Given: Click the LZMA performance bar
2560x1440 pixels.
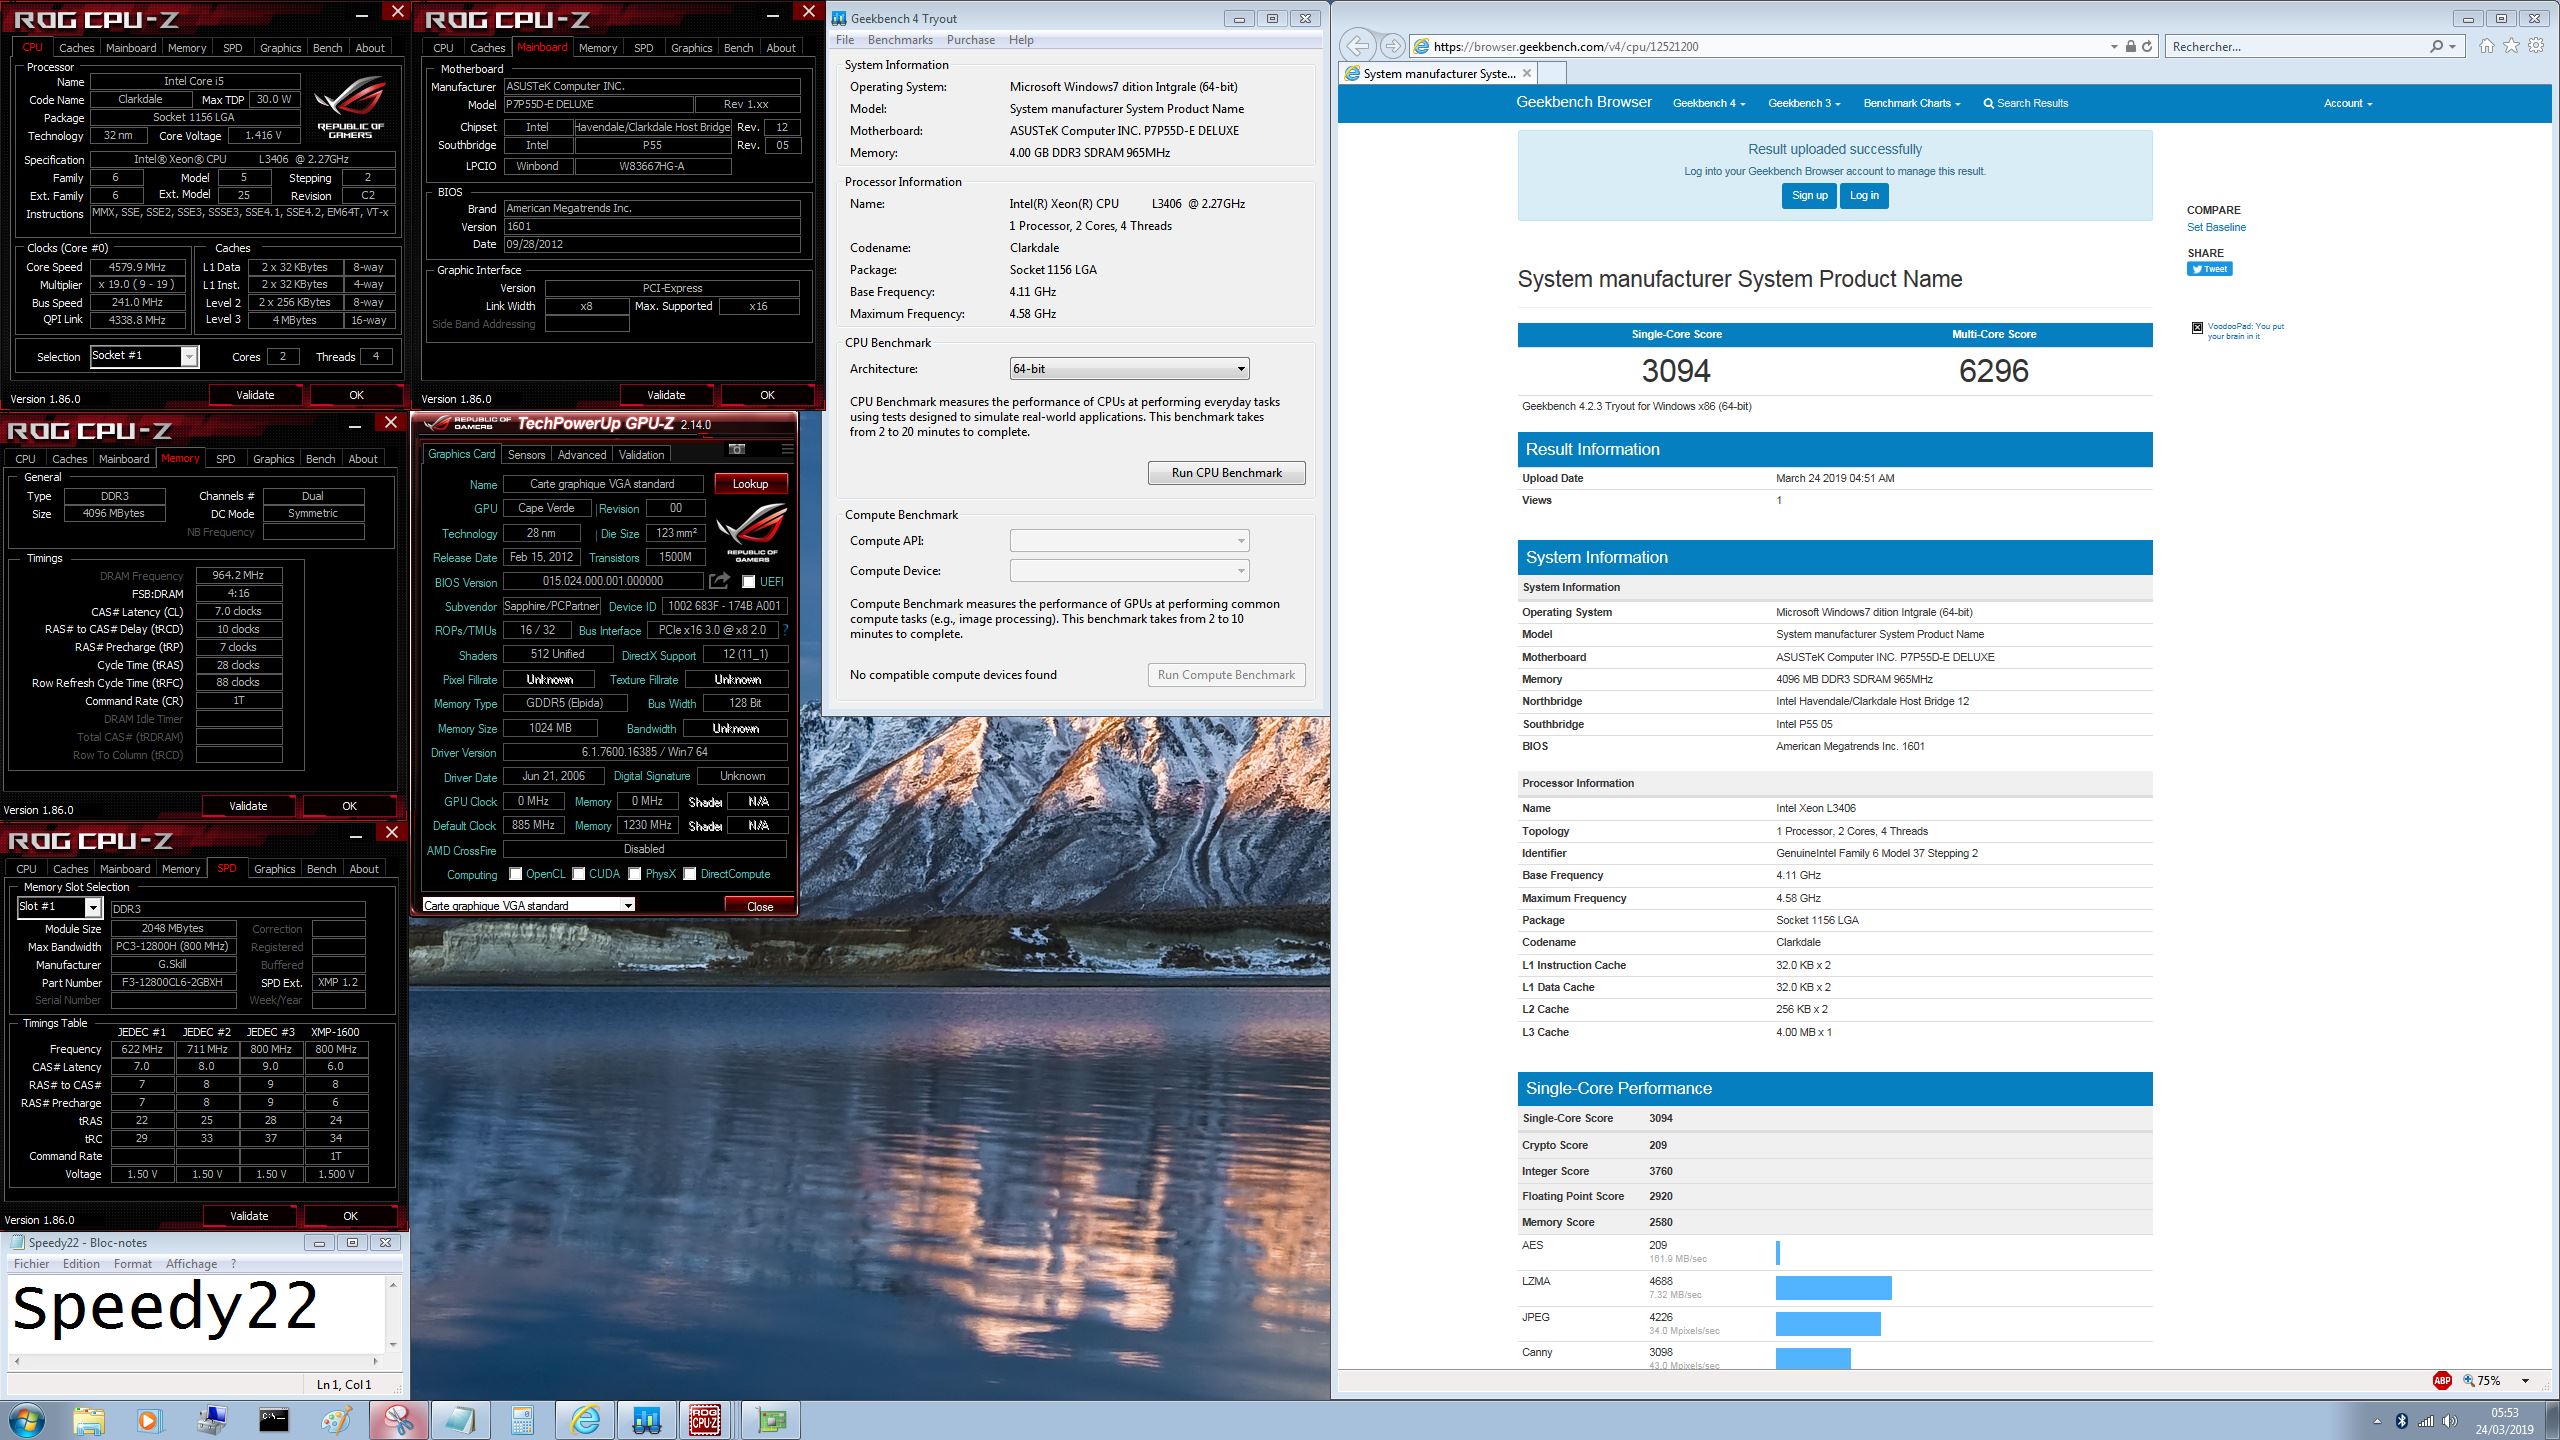Looking at the screenshot, I should (x=1833, y=1287).
